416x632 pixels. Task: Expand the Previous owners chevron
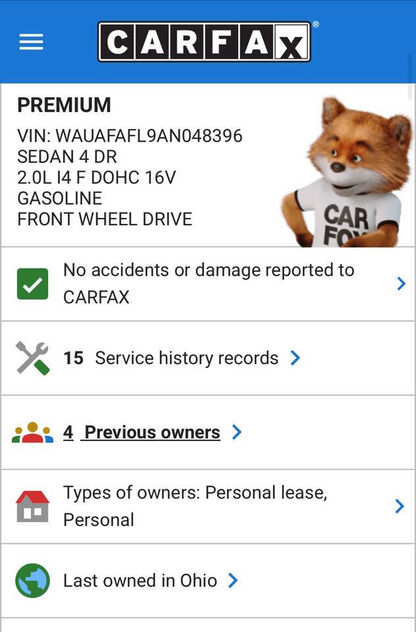(237, 432)
